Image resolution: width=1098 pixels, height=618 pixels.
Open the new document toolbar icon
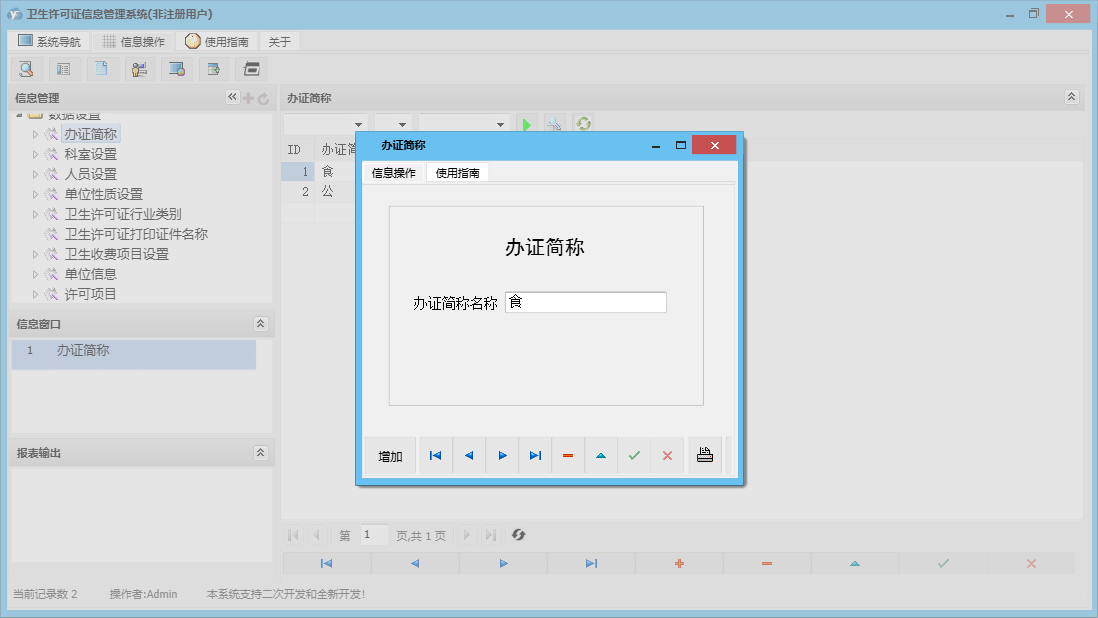tap(101, 68)
